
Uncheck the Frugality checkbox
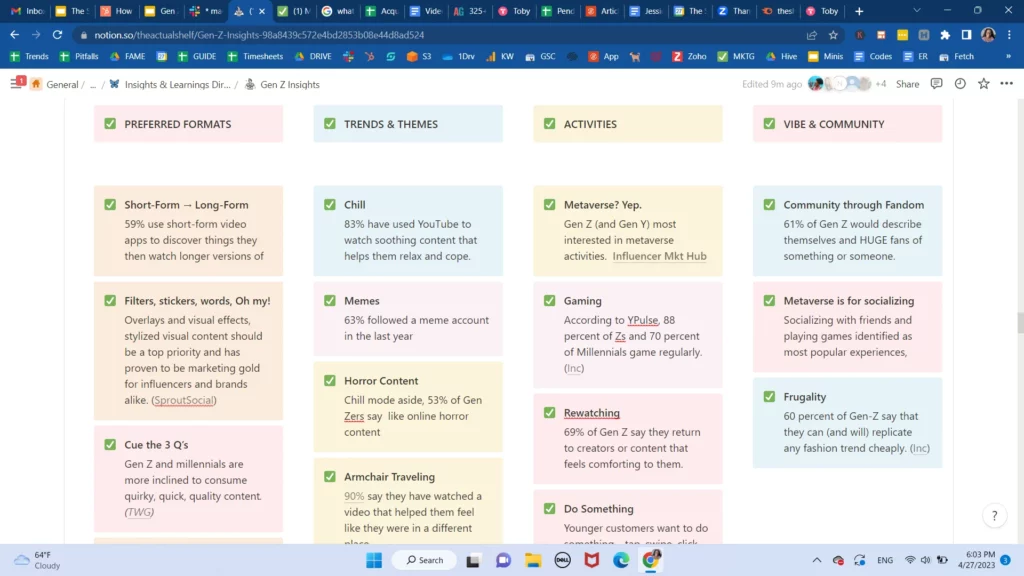[x=769, y=397]
